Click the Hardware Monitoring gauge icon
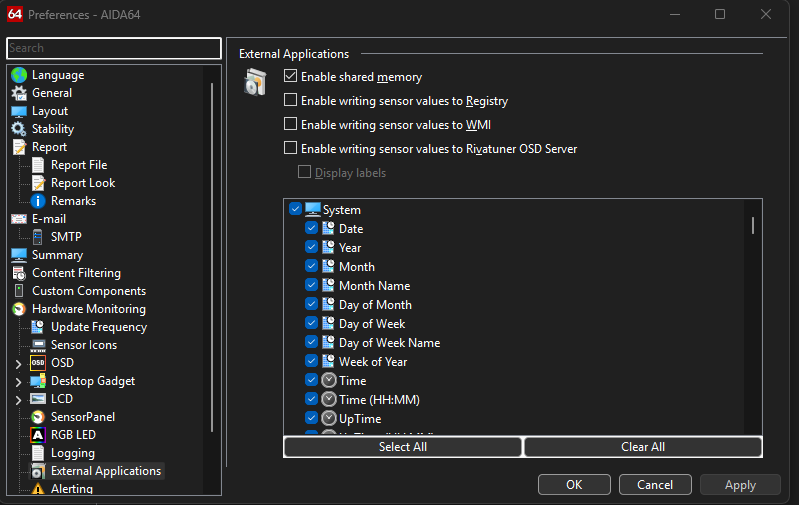 tap(19, 309)
